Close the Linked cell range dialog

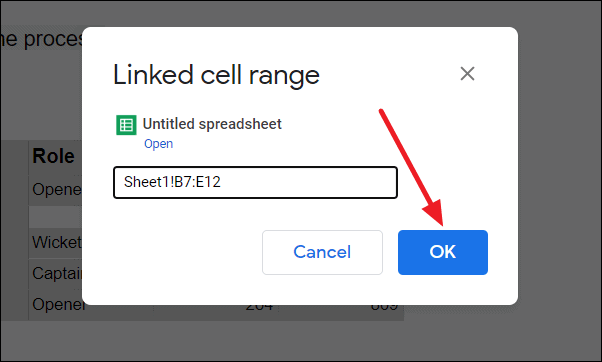click(467, 74)
